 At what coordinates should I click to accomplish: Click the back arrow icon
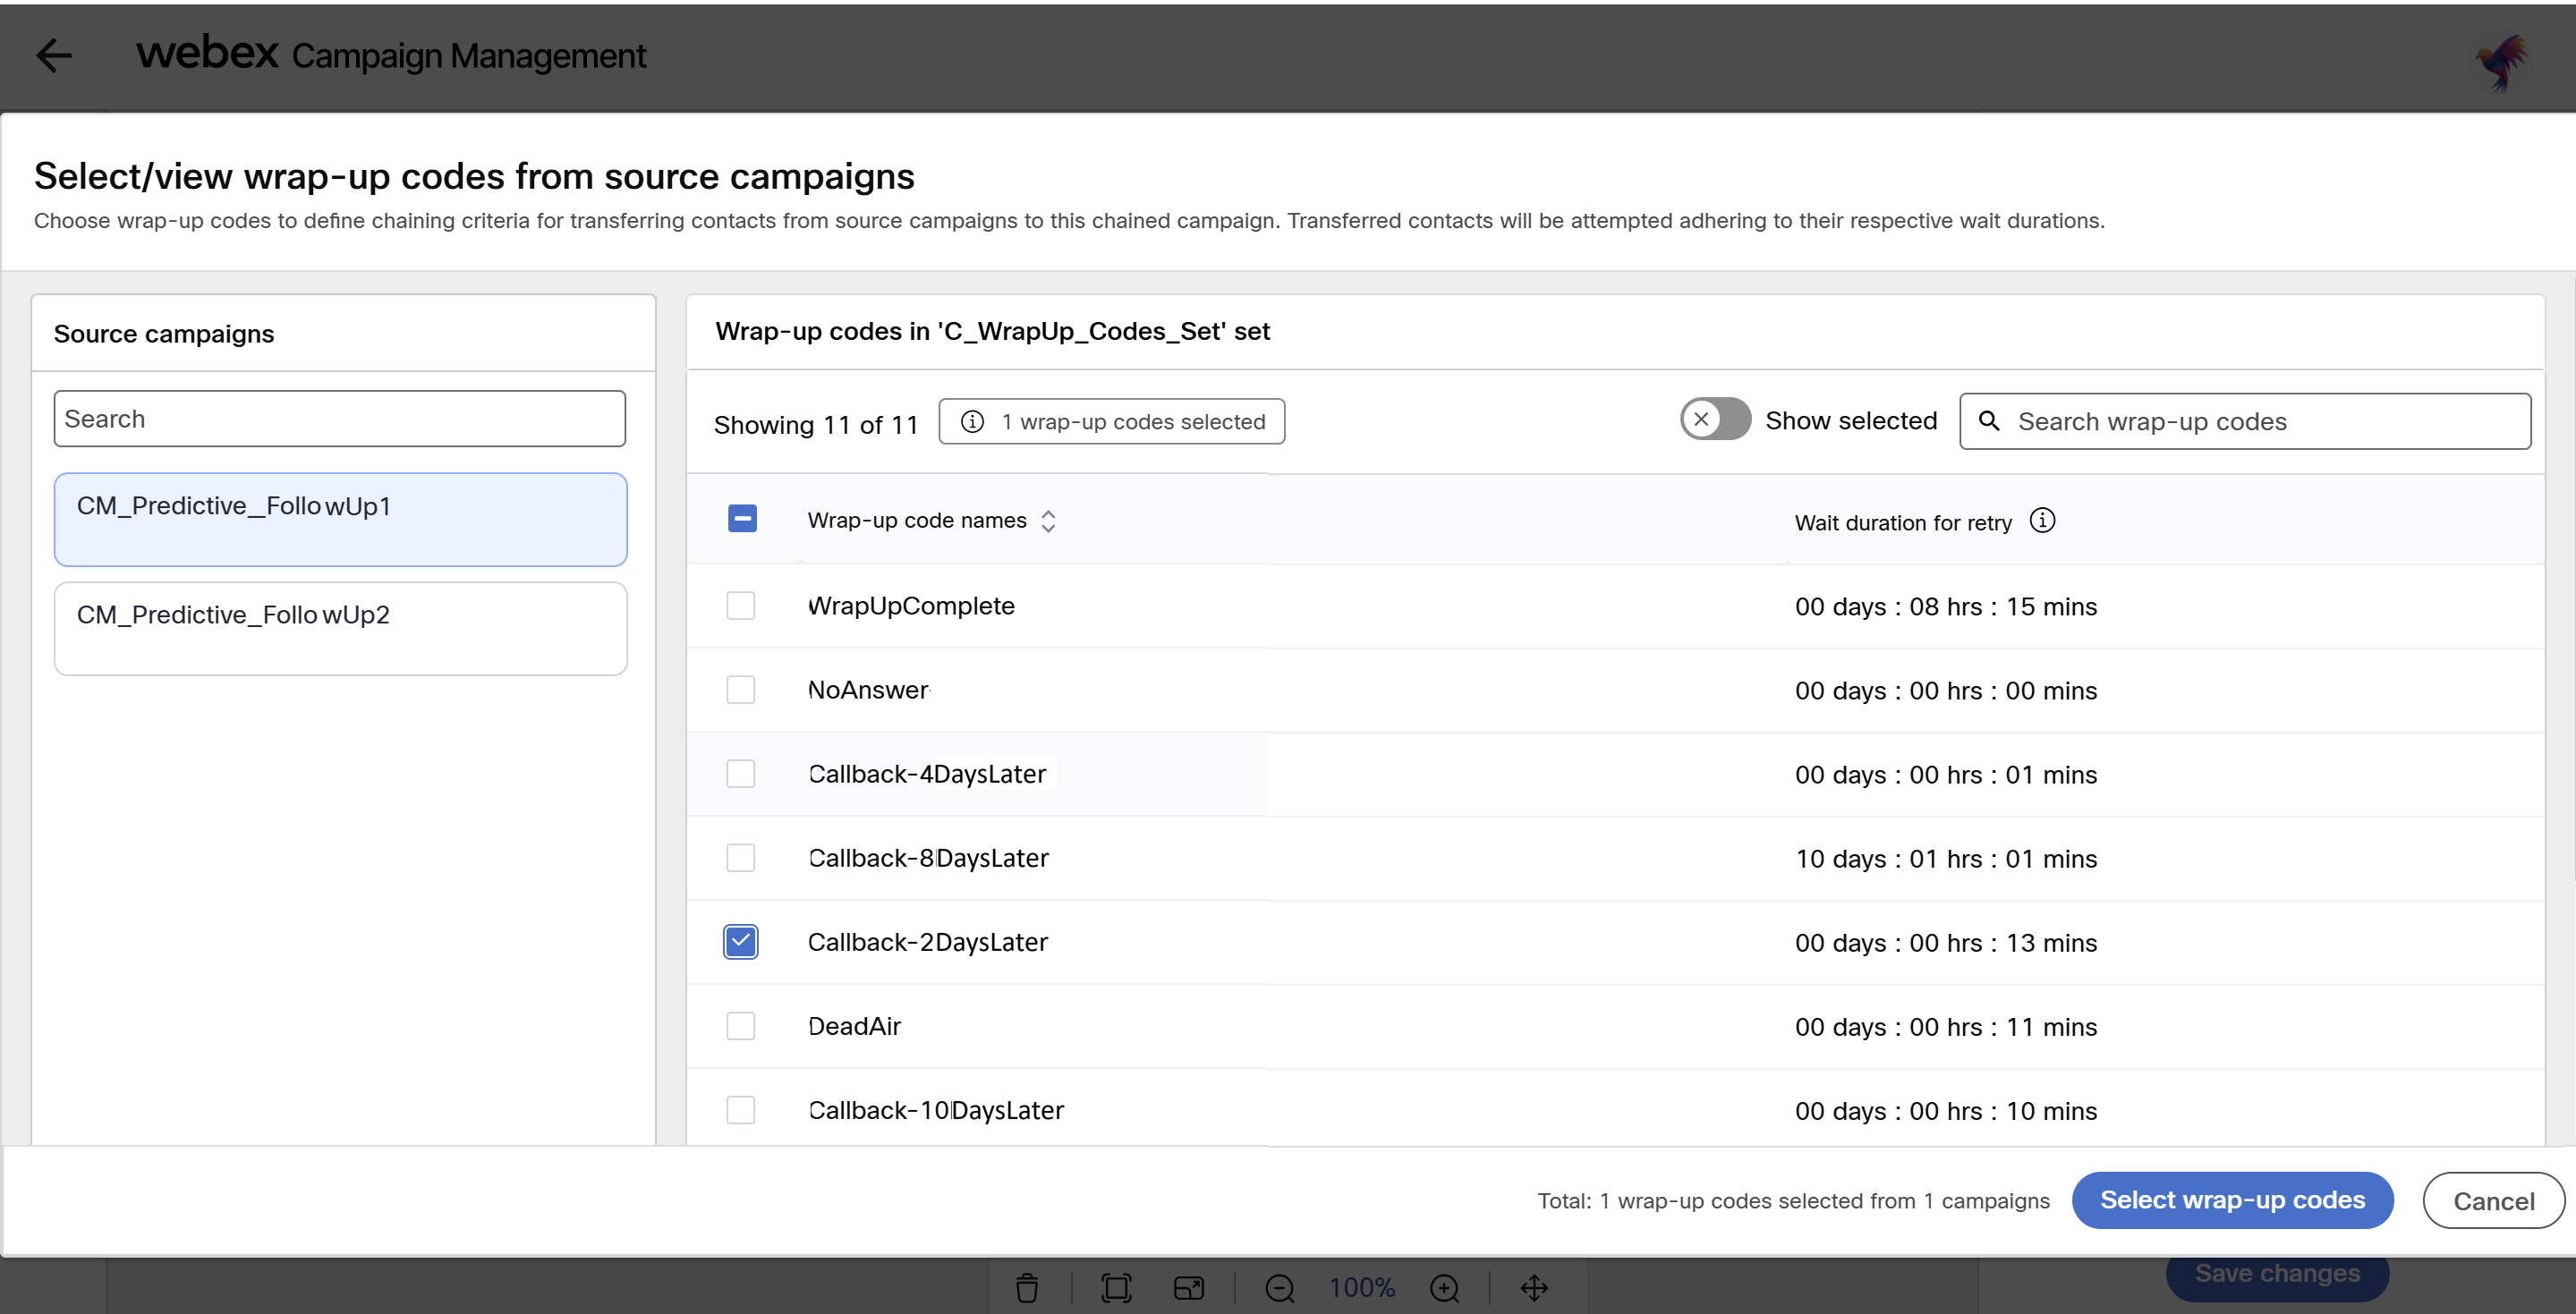pyautogui.click(x=53, y=55)
